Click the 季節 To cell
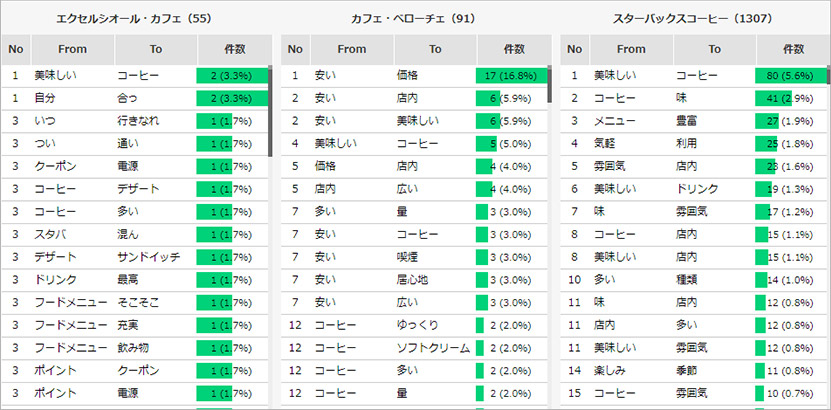The height and width of the screenshot is (410, 831). pos(686,371)
